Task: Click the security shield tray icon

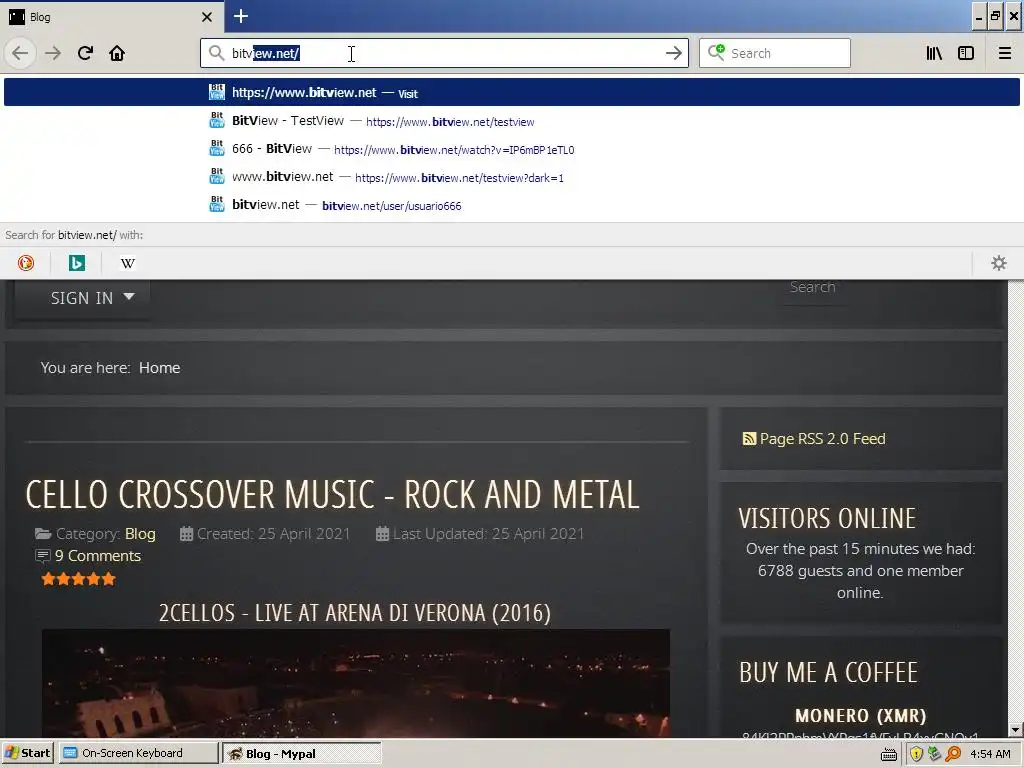Action: (x=916, y=754)
